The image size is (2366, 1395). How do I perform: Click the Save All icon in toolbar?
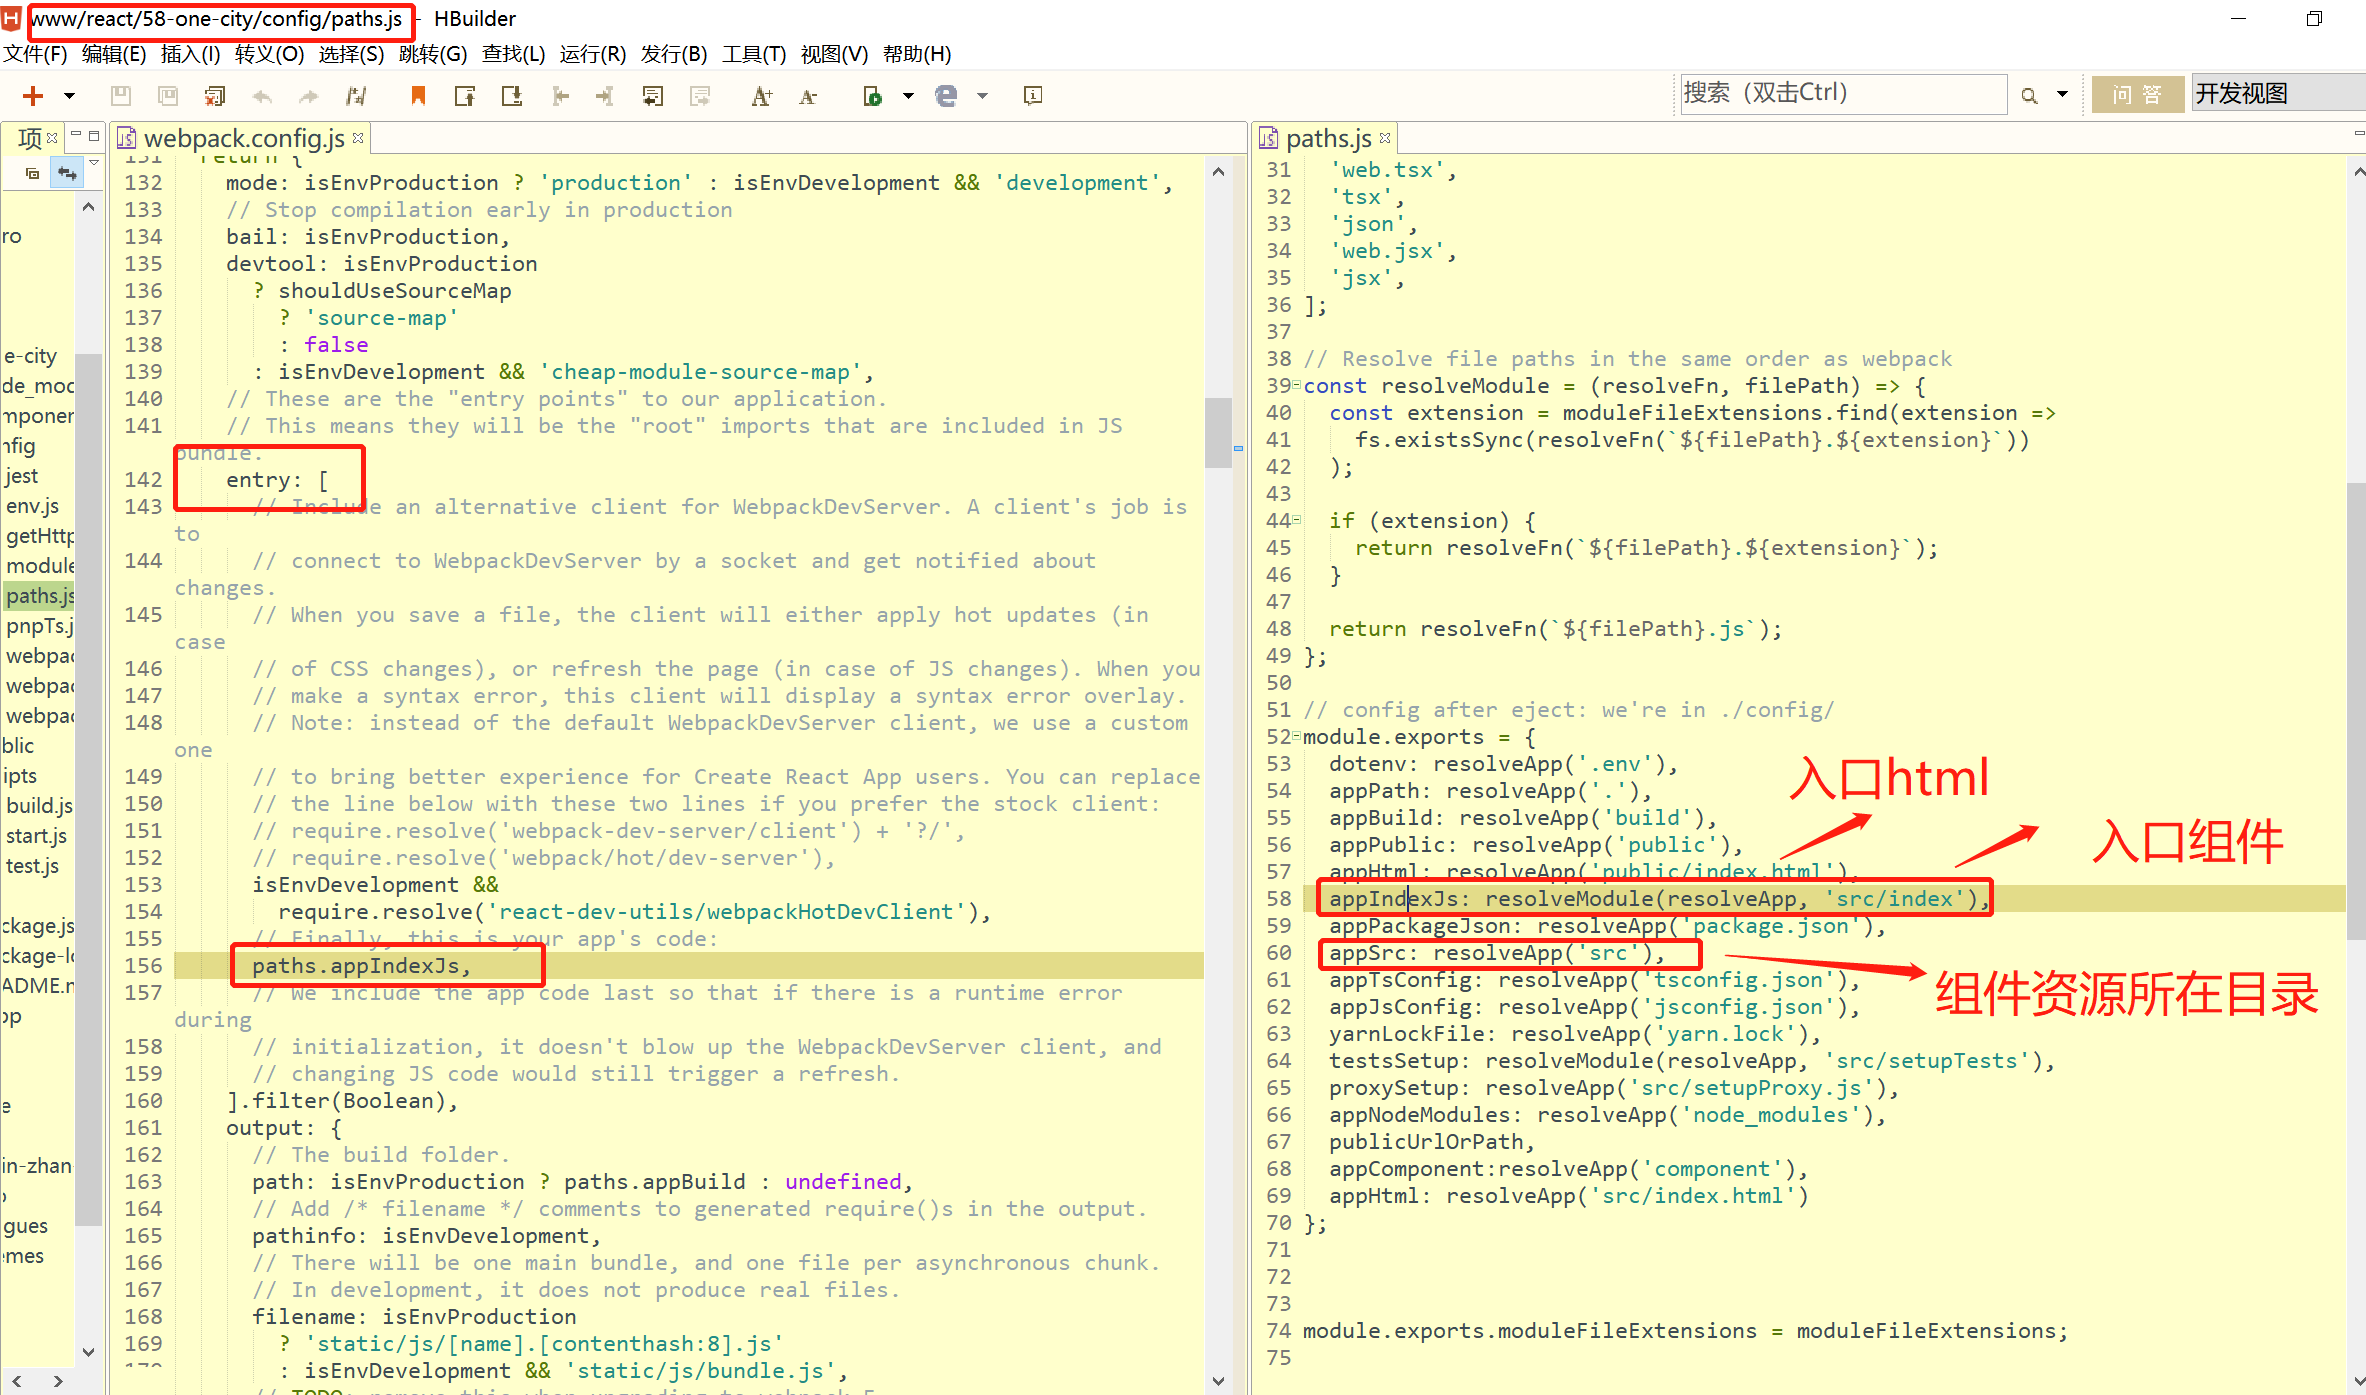(x=168, y=96)
